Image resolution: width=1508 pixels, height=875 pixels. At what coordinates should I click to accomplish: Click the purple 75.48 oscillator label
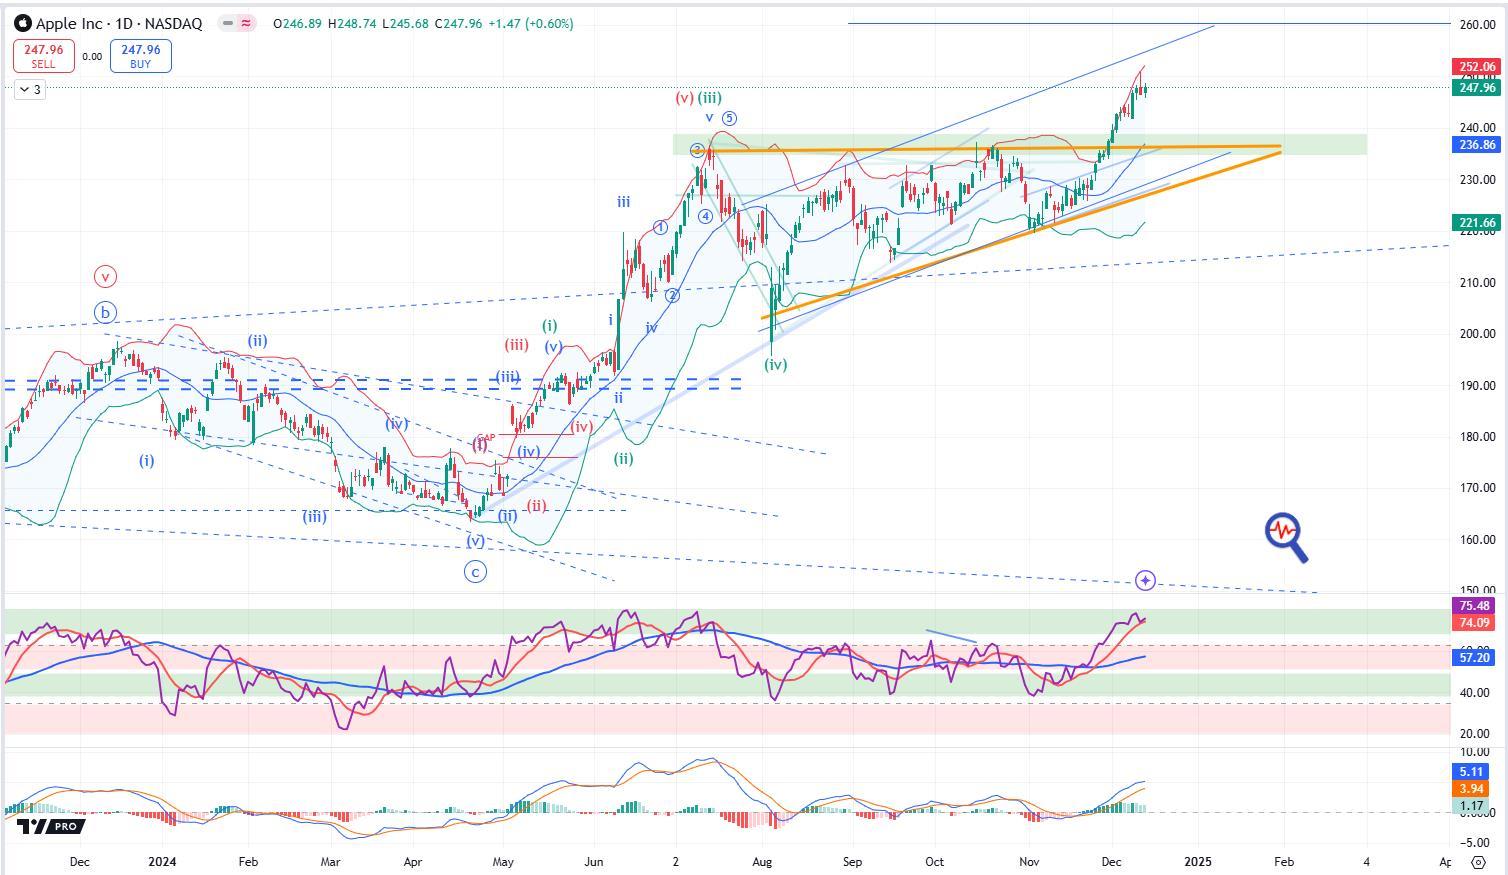click(x=1474, y=606)
